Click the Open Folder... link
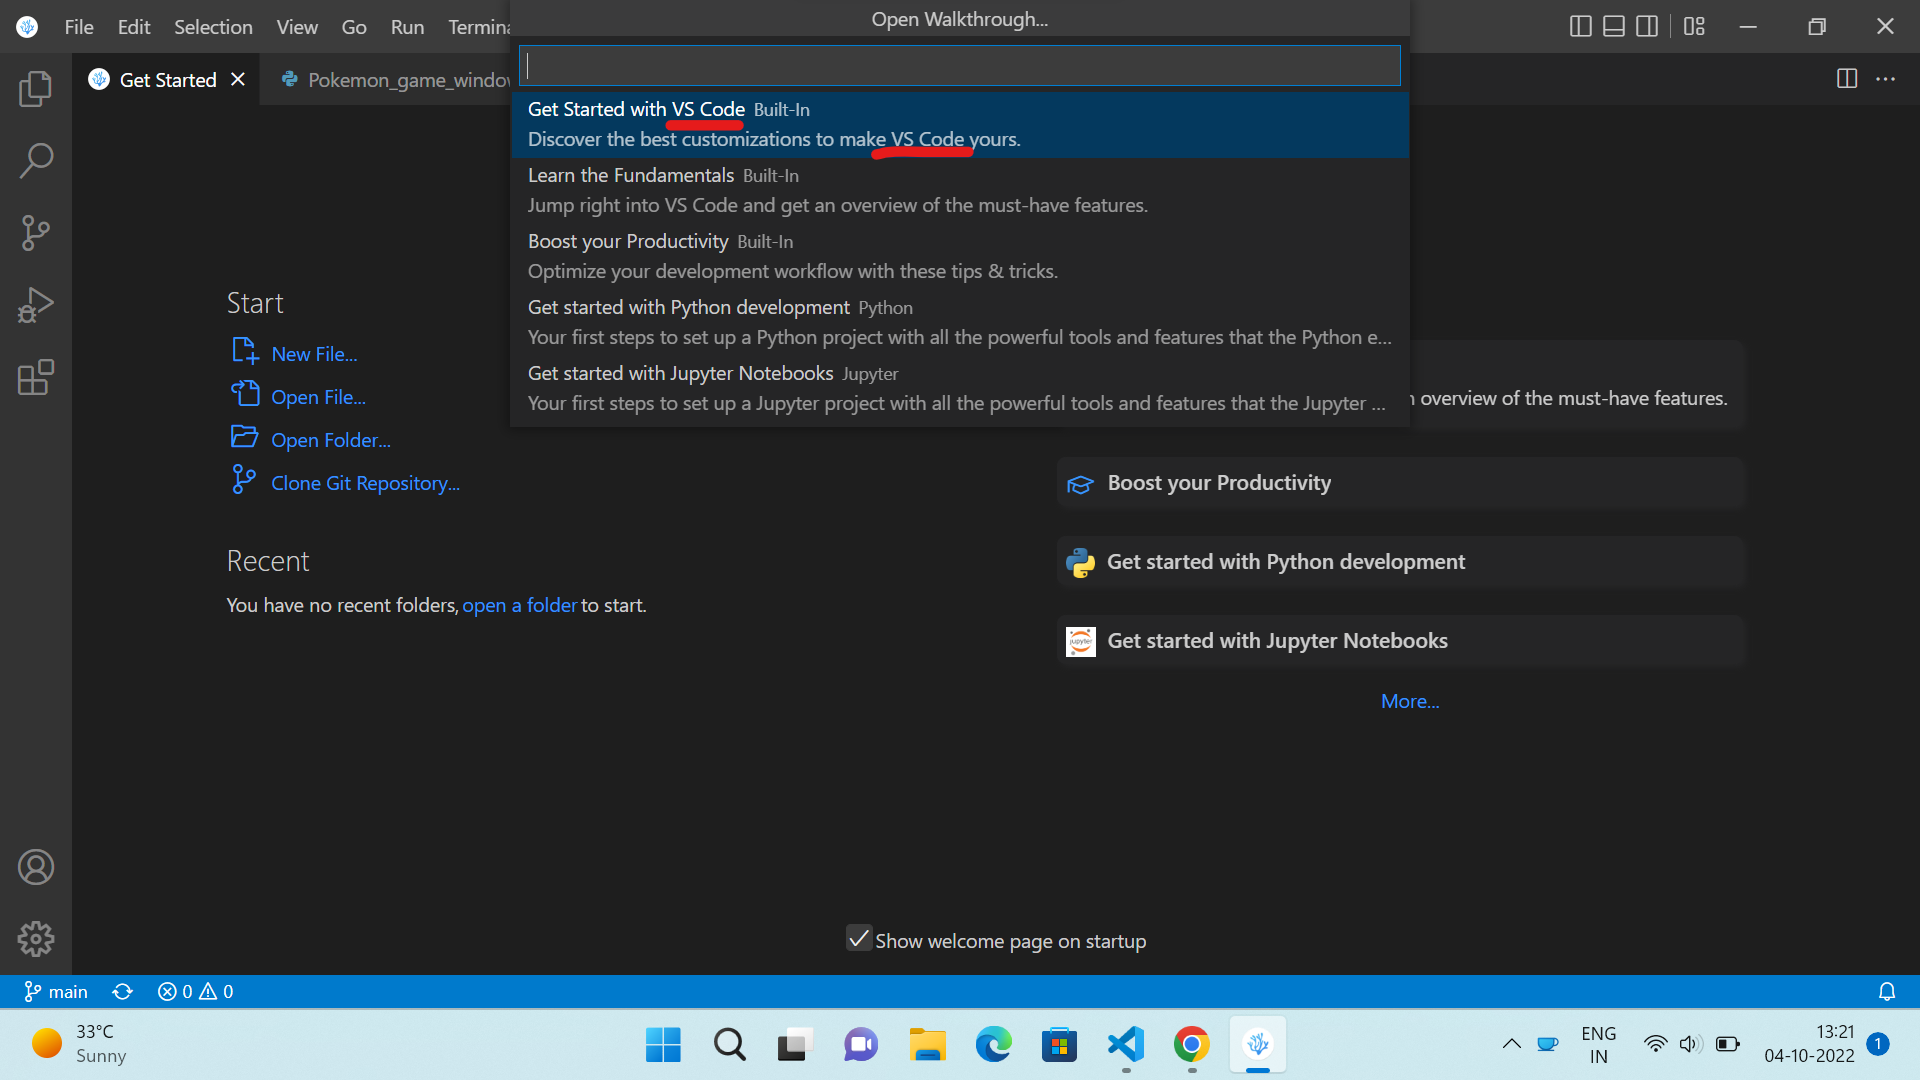 [331, 440]
